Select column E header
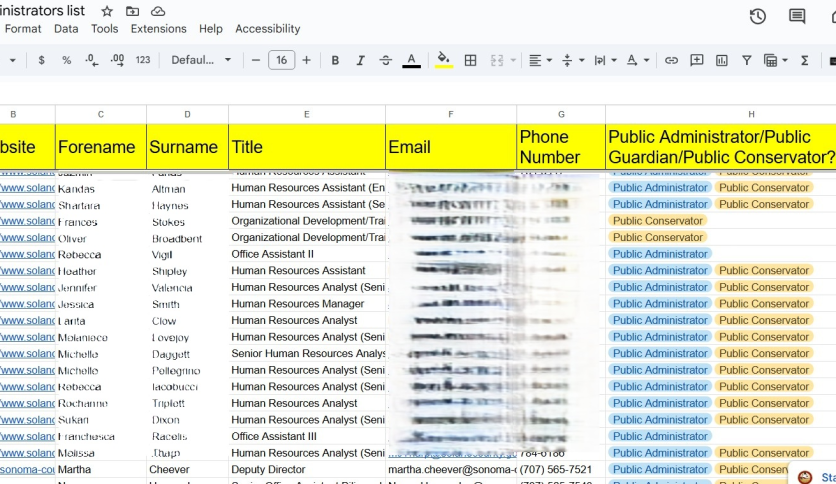836x484 pixels. 307,114
